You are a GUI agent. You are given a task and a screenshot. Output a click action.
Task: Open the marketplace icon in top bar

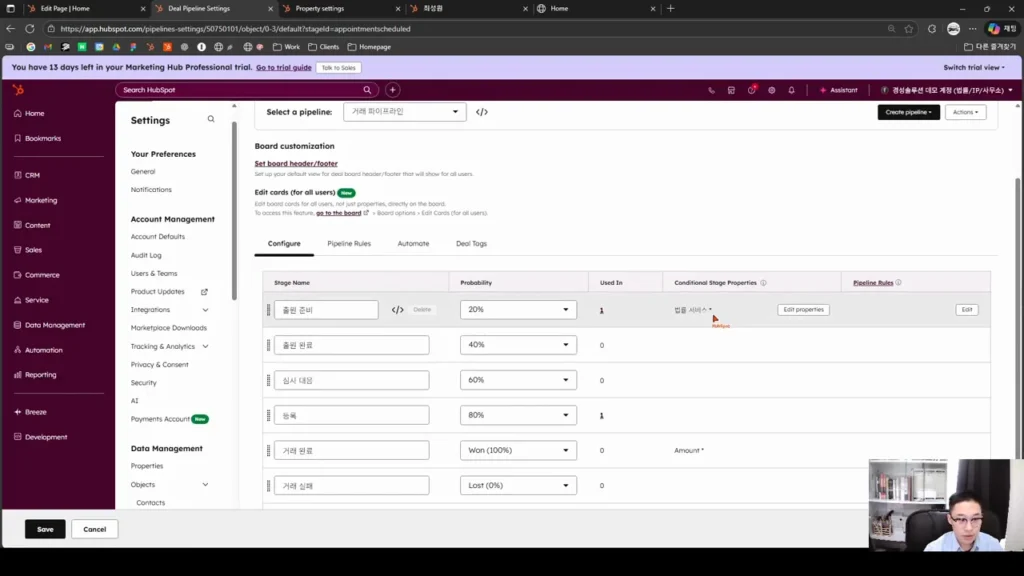pyautogui.click(x=731, y=90)
